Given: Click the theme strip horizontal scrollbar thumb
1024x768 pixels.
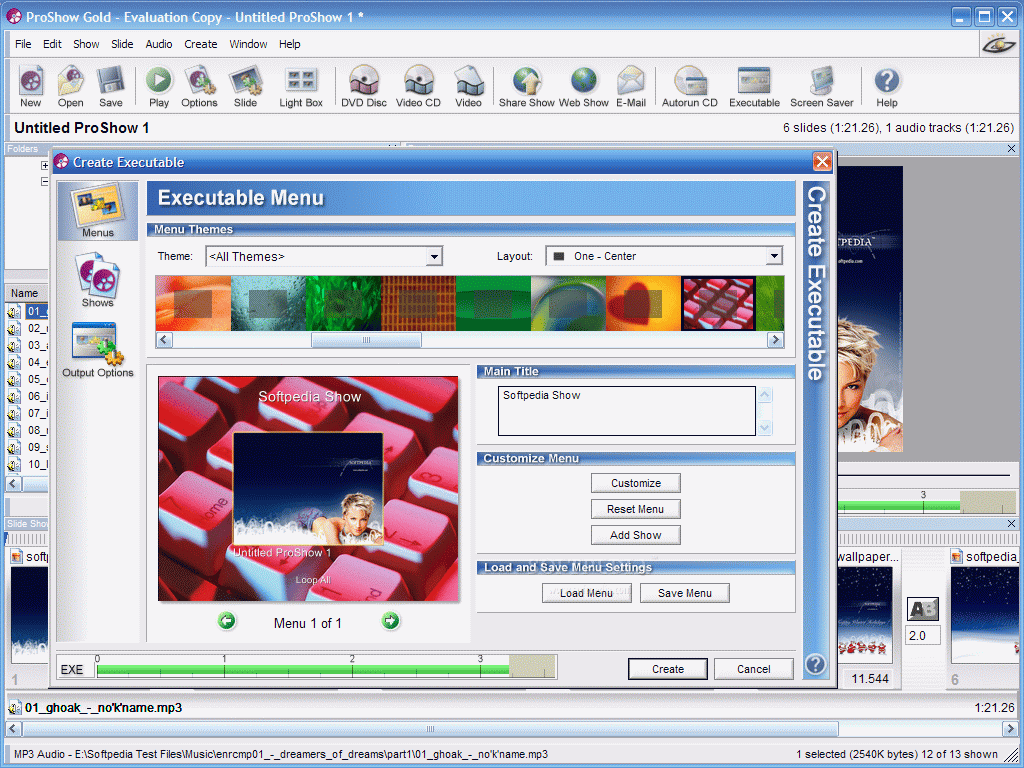Looking at the screenshot, I should point(366,340).
